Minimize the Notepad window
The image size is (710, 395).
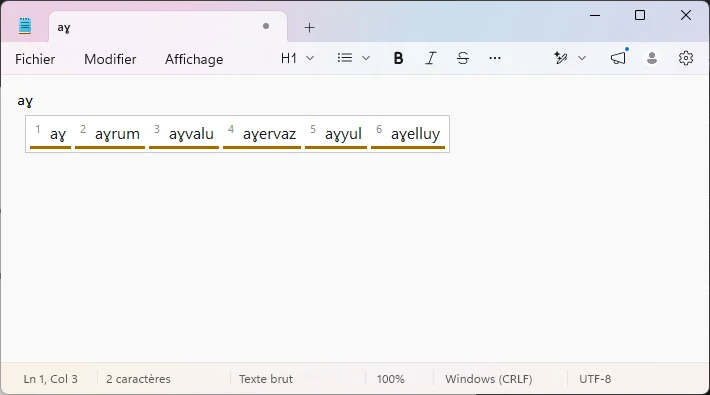coord(595,15)
